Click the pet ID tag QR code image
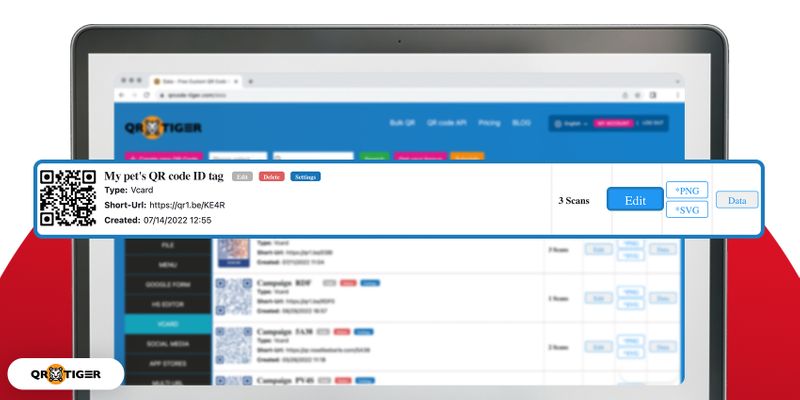 68,198
